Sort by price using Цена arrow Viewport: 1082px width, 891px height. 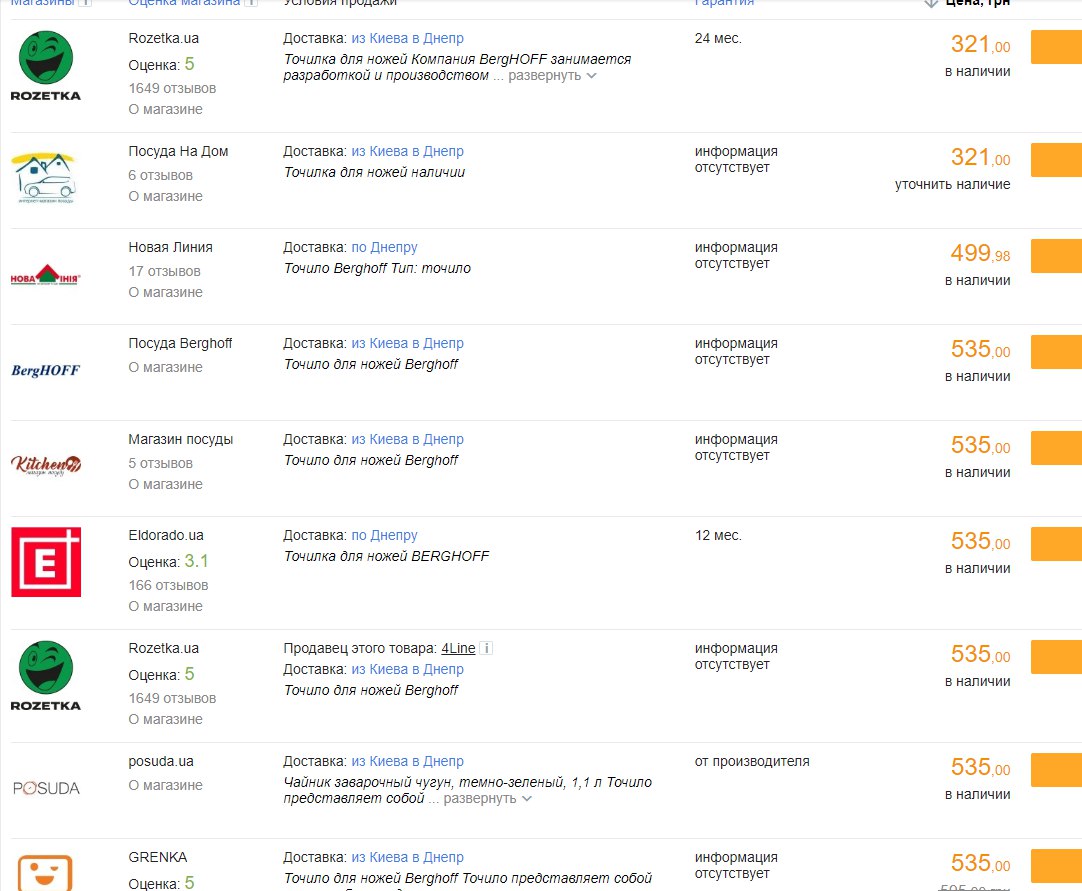(931, 3)
